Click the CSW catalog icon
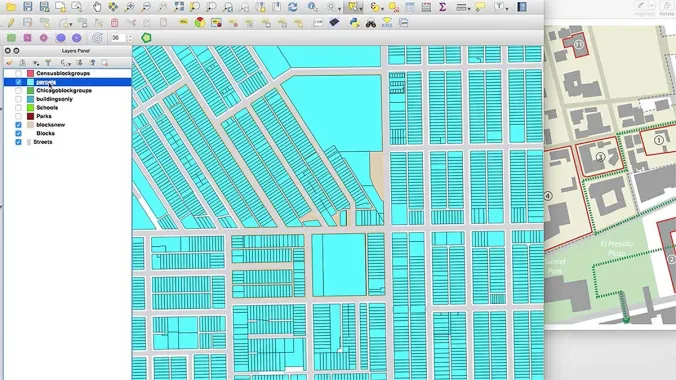Image resolution: width=676 pixels, height=380 pixels. point(318,22)
